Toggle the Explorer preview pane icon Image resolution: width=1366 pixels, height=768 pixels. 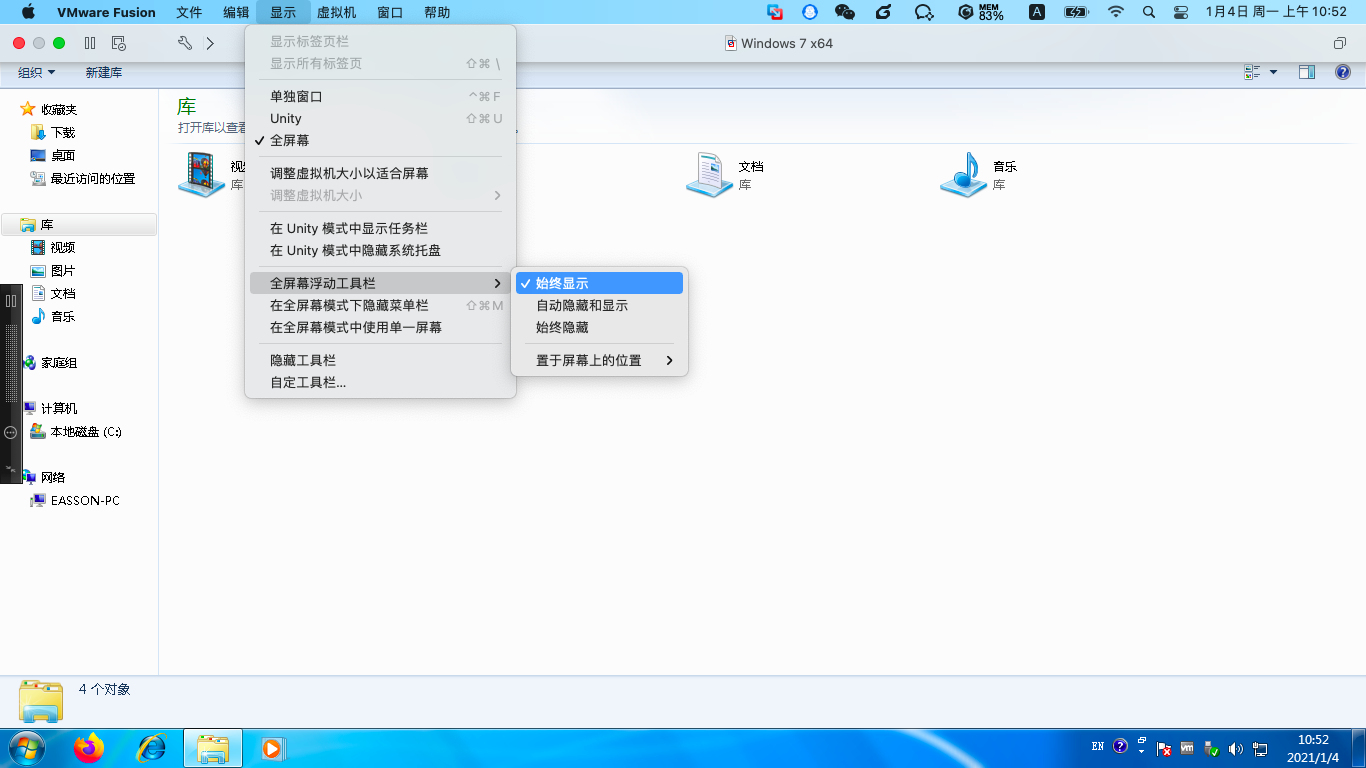[x=1306, y=72]
